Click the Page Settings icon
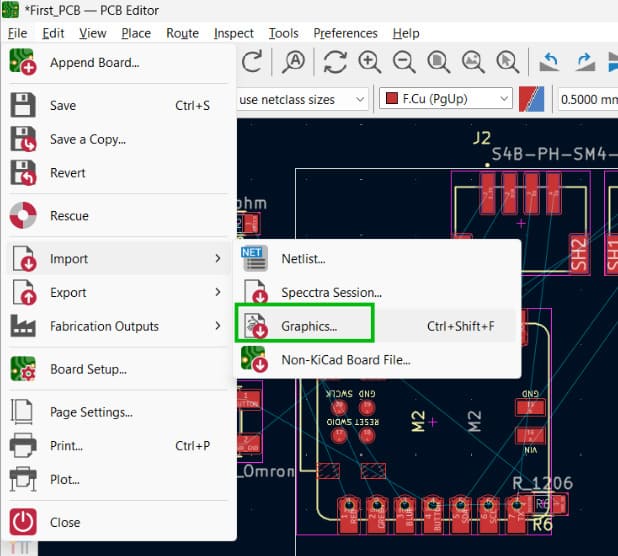618x556 pixels. tap(22, 412)
